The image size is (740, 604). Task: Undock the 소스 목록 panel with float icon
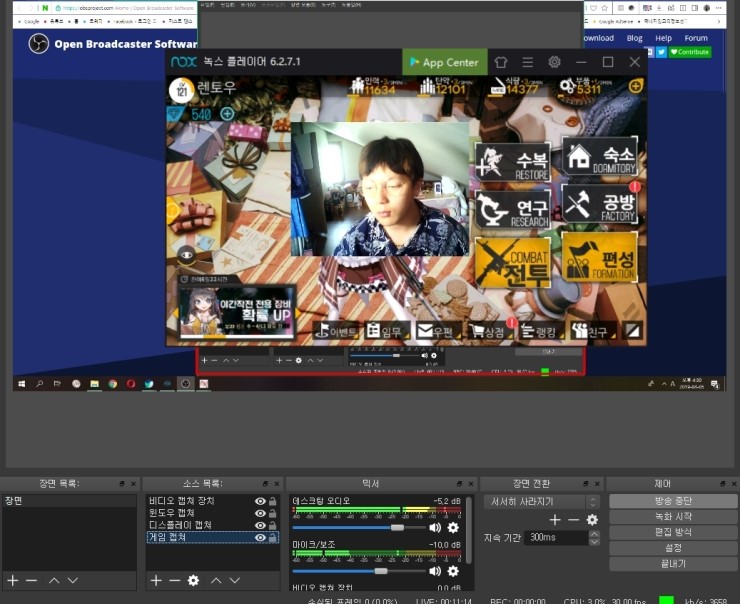tap(265, 484)
